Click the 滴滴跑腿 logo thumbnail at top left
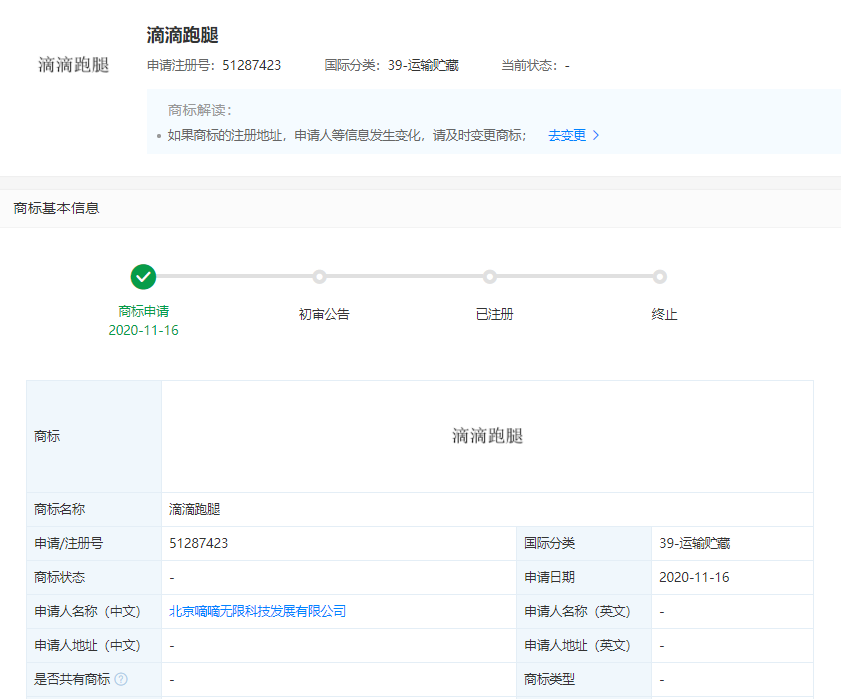Viewport: 841px width, 699px height. pos(73,65)
